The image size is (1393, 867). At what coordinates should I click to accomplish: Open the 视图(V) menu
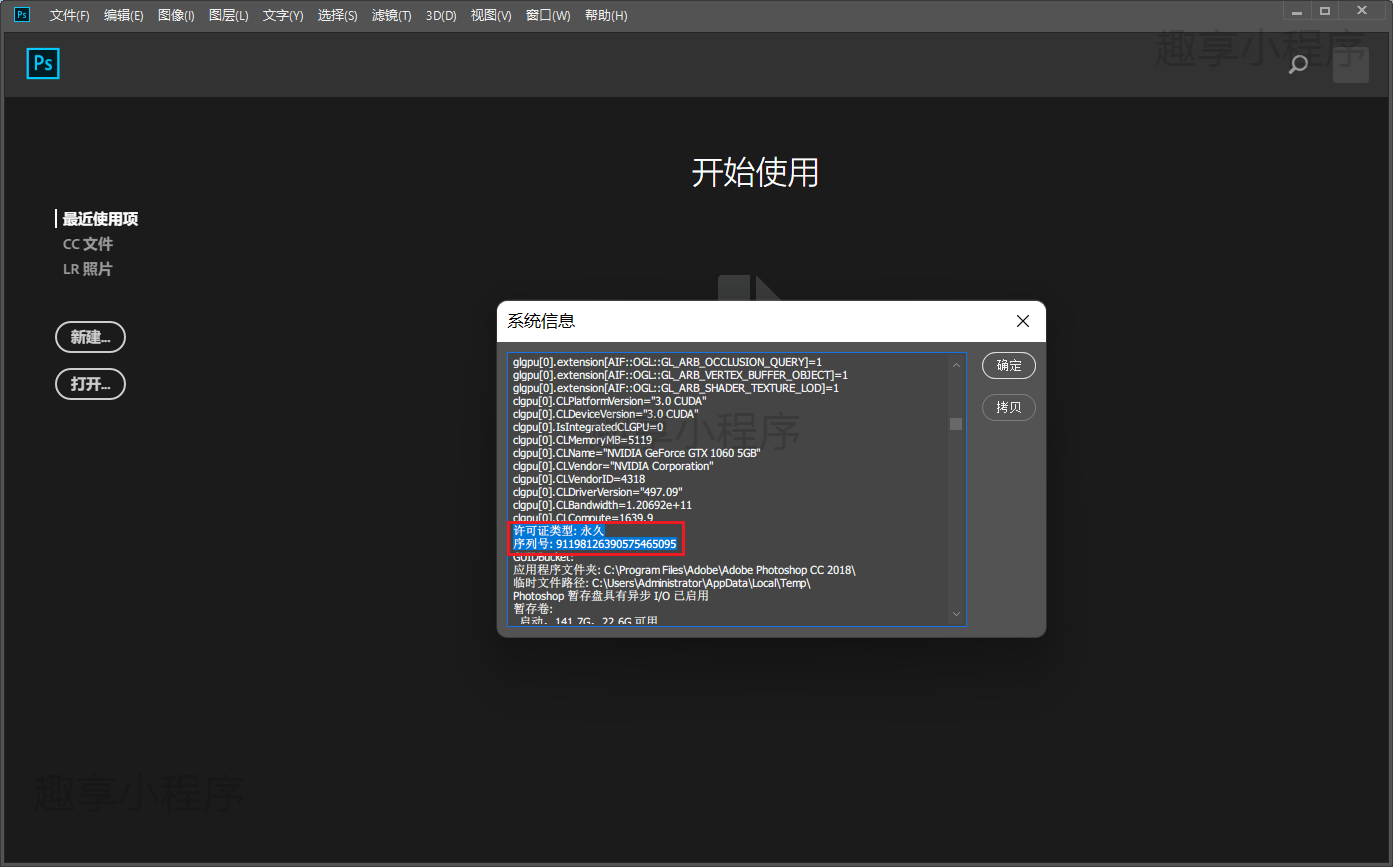(491, 16)
